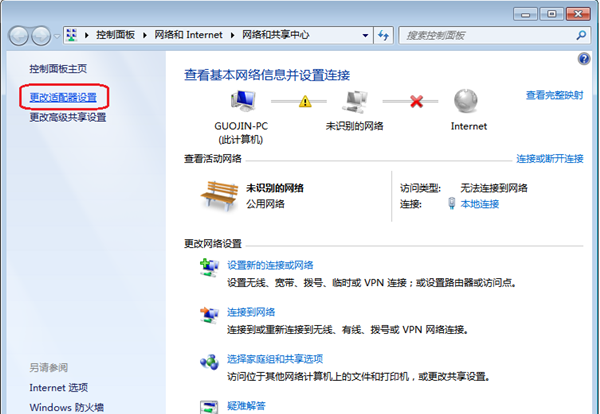The width and height of the screenshot is (600, 414).
Task: Close the window with red X
Action: tap(578, 14)
